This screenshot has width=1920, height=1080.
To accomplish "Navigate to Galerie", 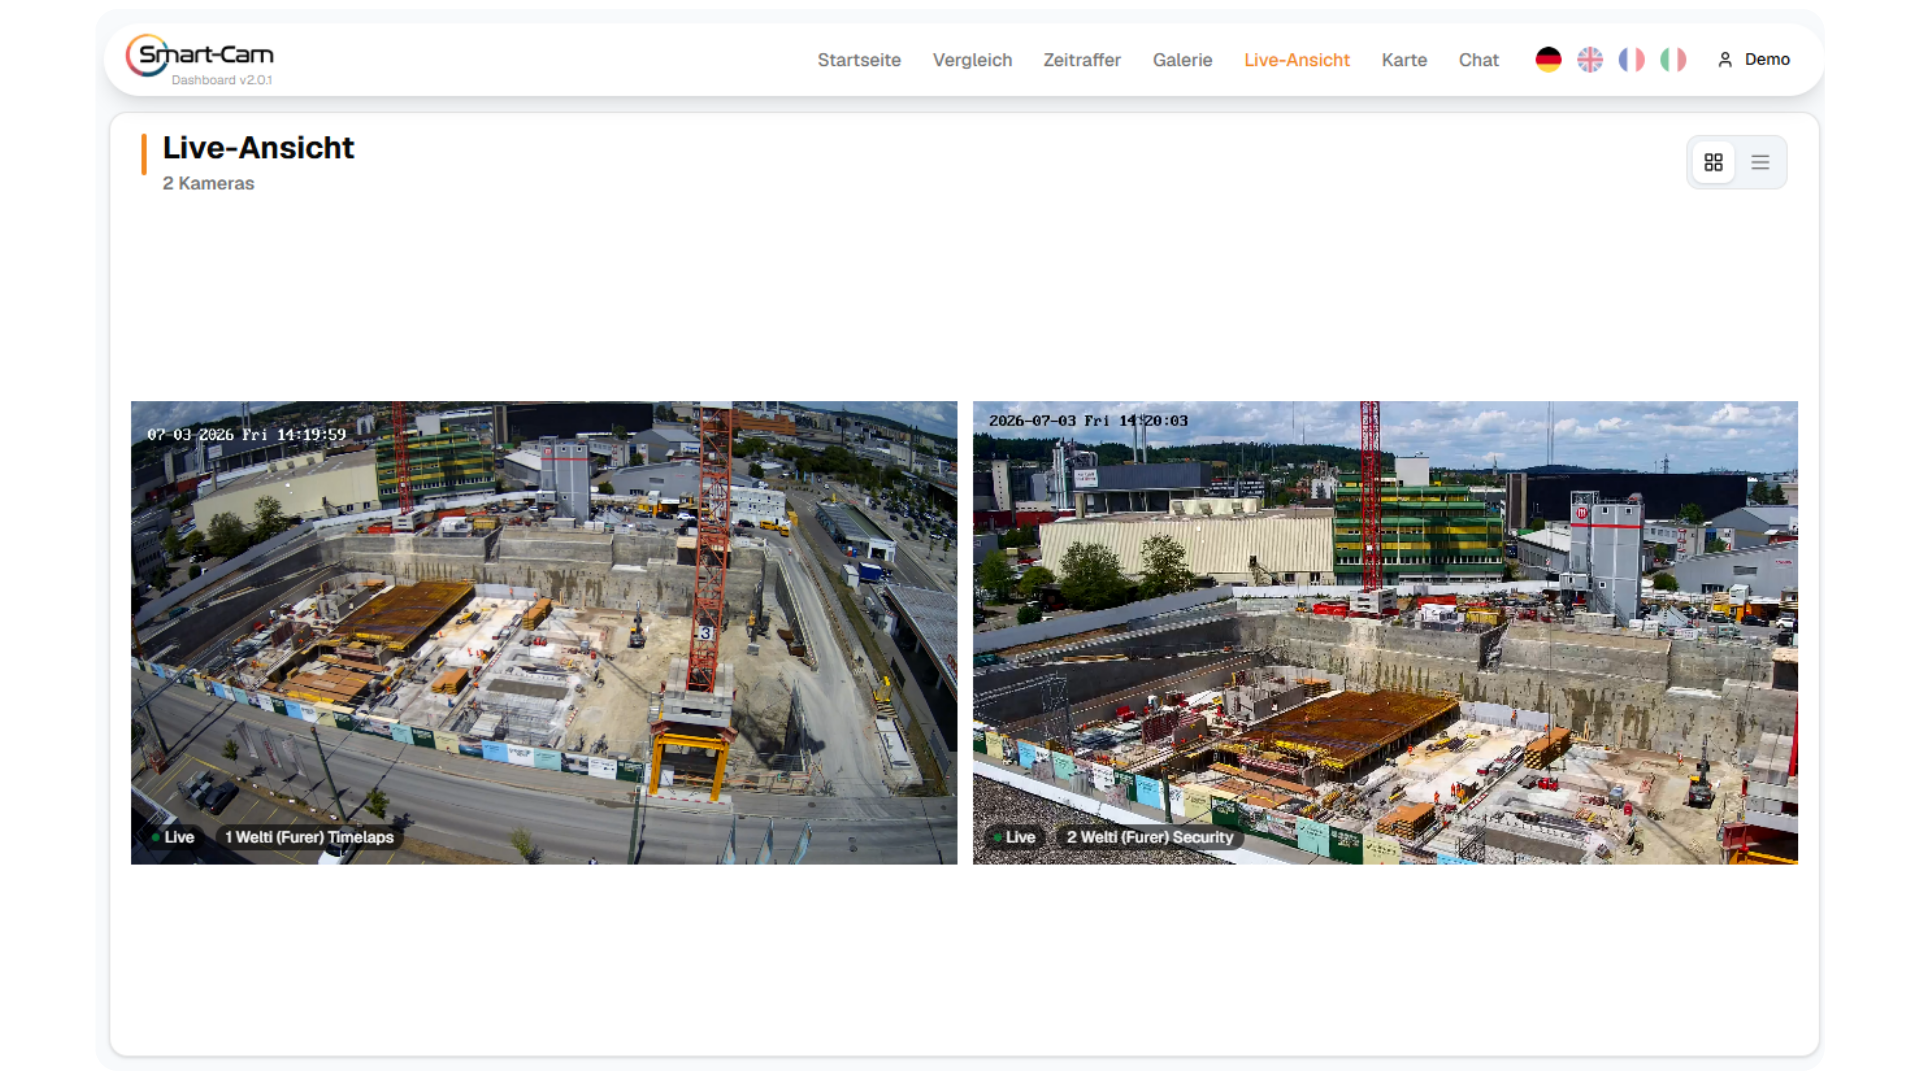I will coord(1182,60).
